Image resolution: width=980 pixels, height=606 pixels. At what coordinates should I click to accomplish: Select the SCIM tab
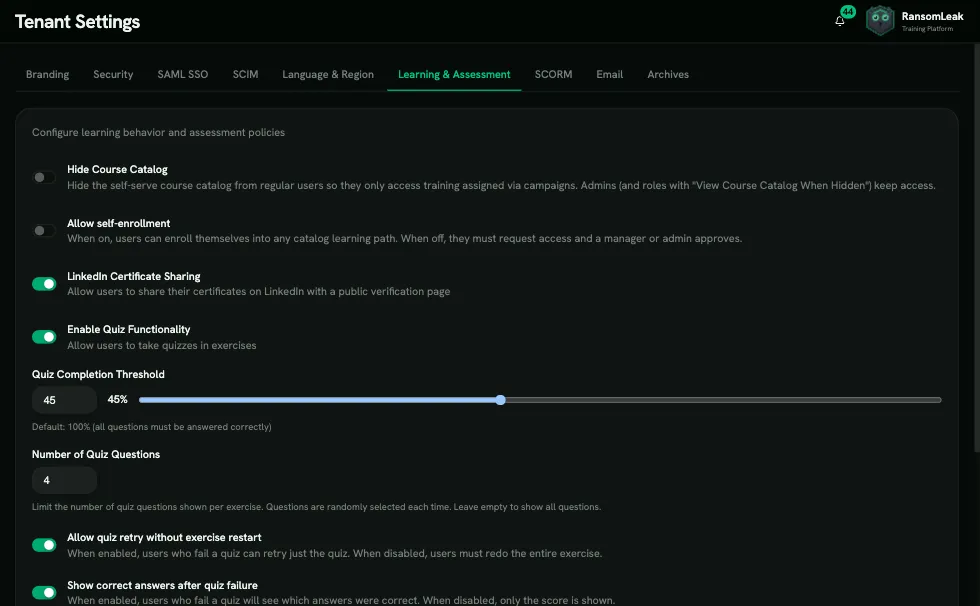[246, 74]
